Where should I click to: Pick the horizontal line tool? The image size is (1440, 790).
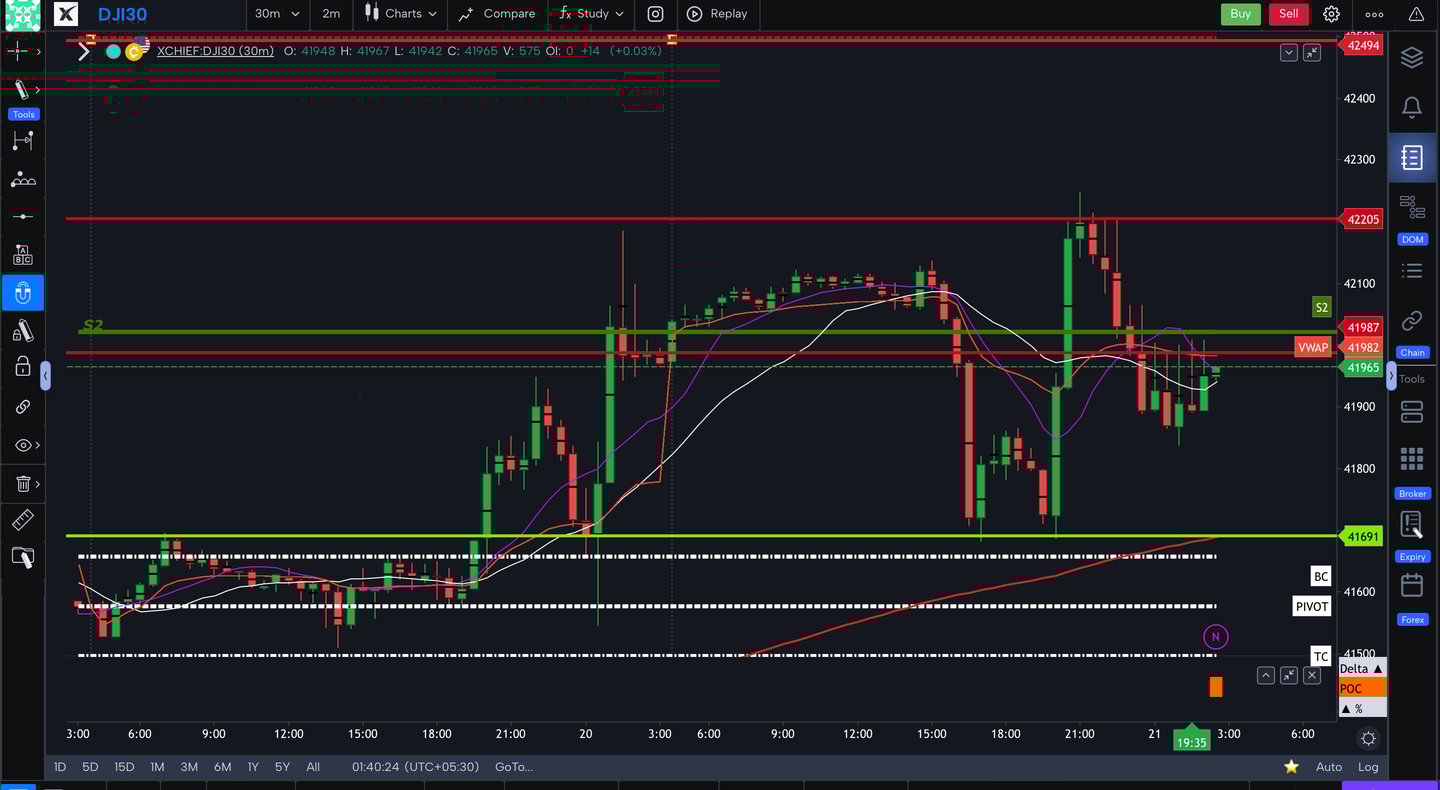tap(22, 216)
